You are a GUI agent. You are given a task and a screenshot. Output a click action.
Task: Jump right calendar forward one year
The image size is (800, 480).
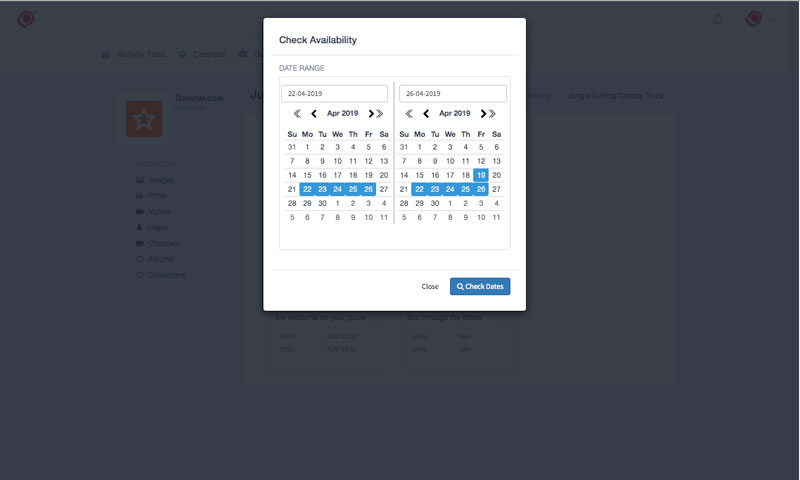point(492,113)
